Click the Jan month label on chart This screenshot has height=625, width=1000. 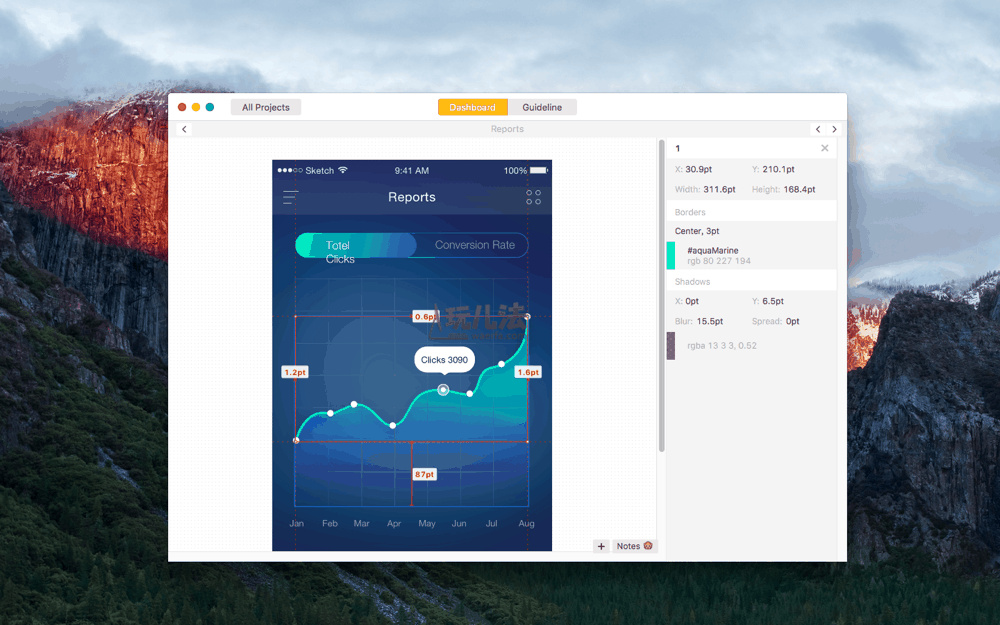pyautogui.click(x=297, y=524)
